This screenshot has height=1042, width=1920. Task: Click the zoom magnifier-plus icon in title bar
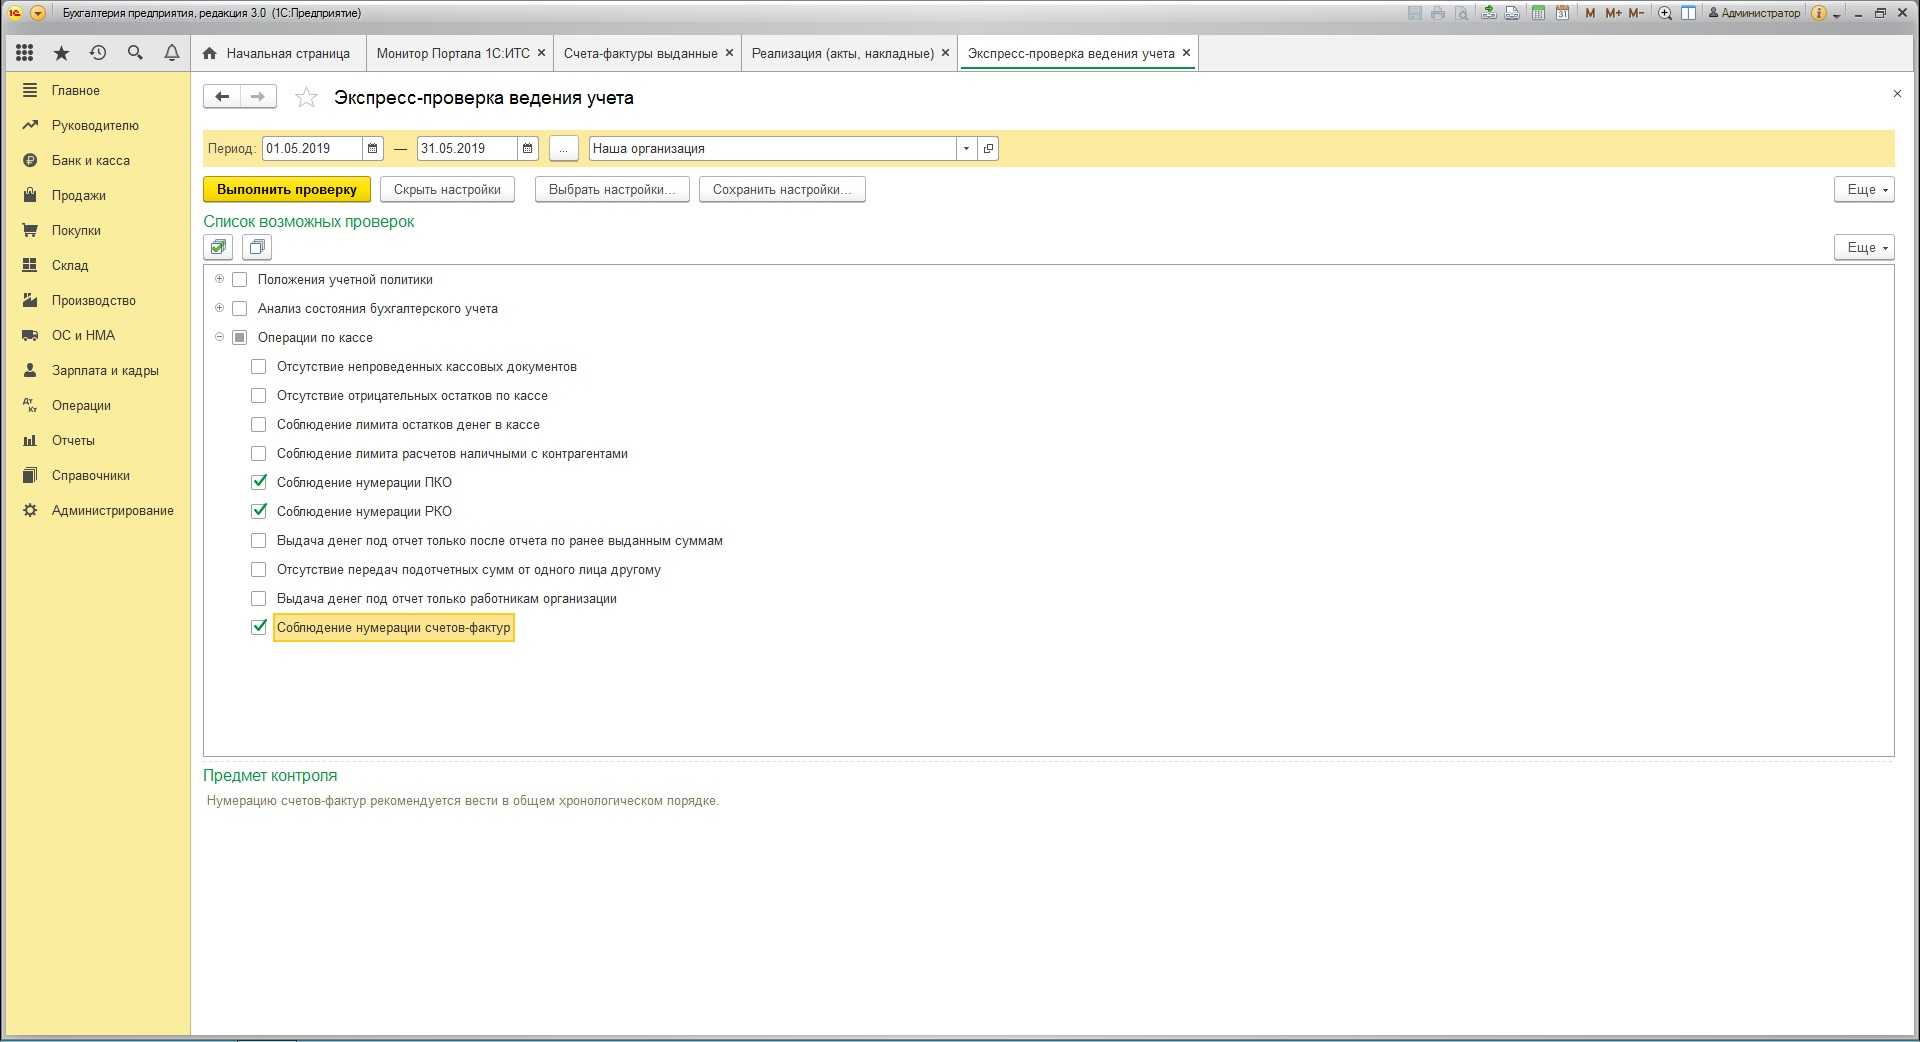(1665, 13)
